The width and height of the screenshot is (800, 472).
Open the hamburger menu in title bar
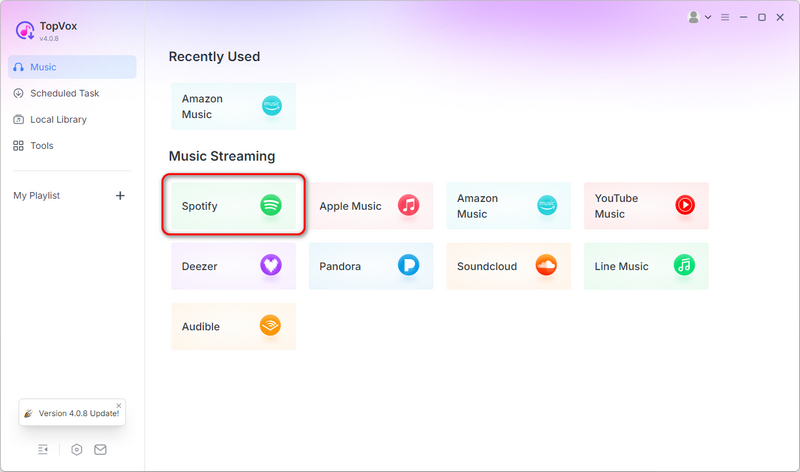[725, 17]
